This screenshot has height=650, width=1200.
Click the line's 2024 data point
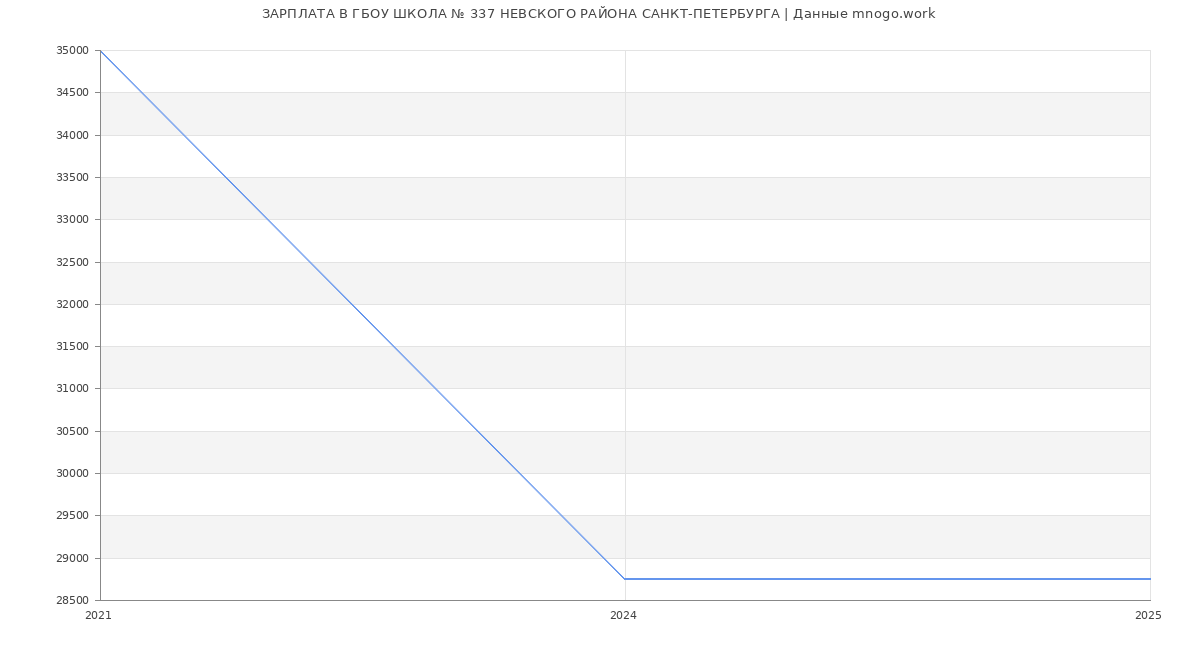tap(625, 579)
